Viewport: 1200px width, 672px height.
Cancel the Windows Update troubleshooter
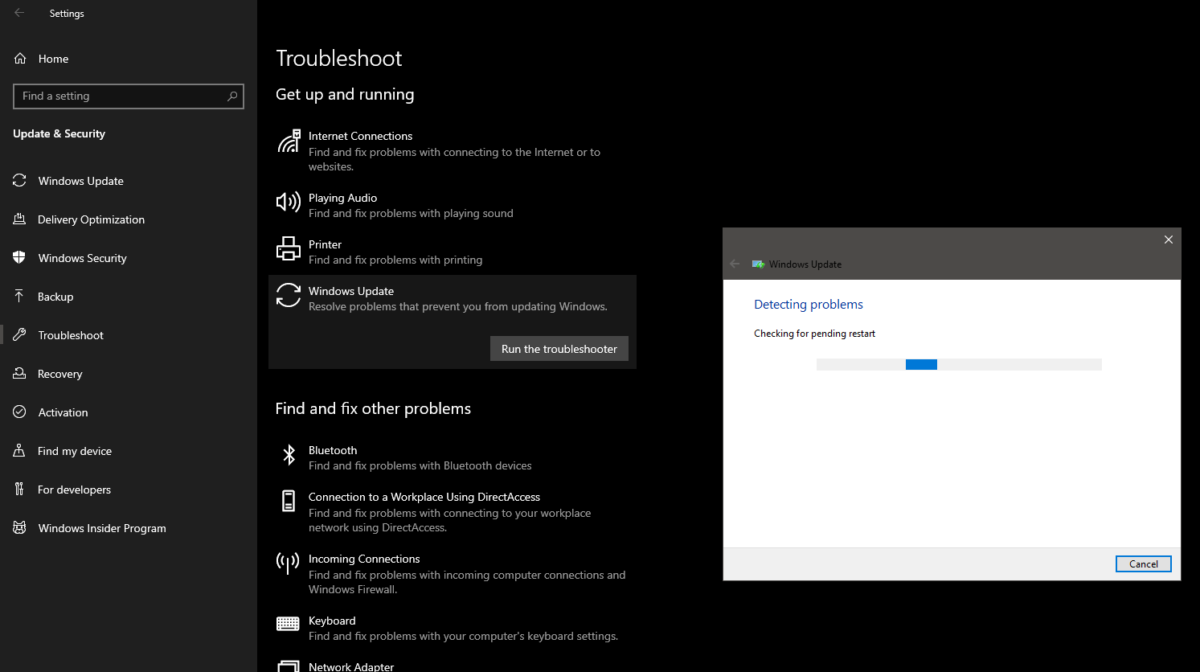click(1143, 563)
